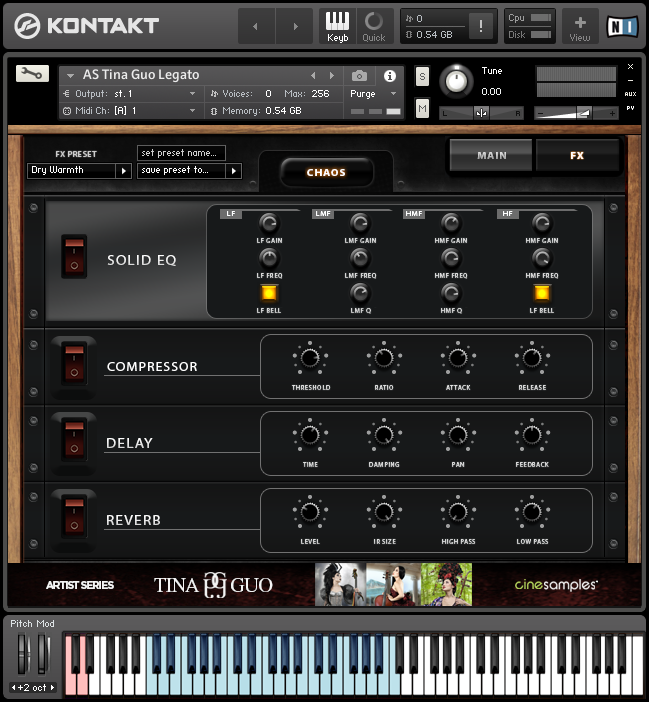The image size is (649, 702).
Task: Toggle the REVERB power switch
Action: 74,516
